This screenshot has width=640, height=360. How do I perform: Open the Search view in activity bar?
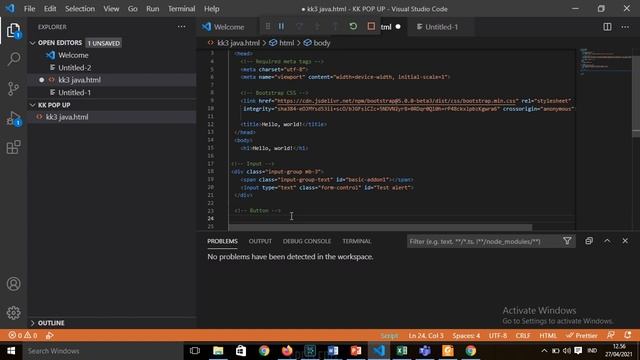[x=13, y=59]
